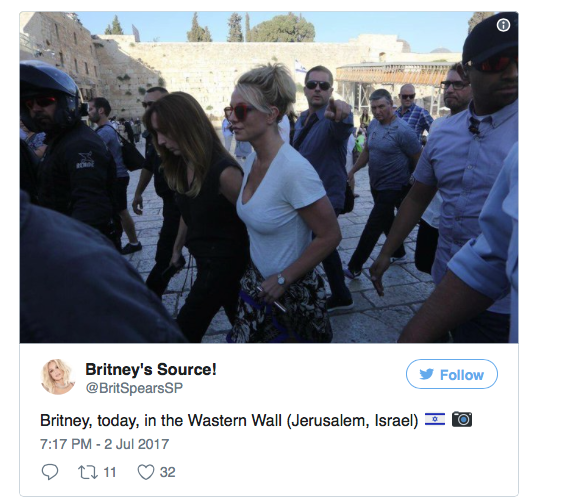The width and height of the screenshot is (572, 499).
Task: Click the camera emoji in the tweet
Action: 462,419
